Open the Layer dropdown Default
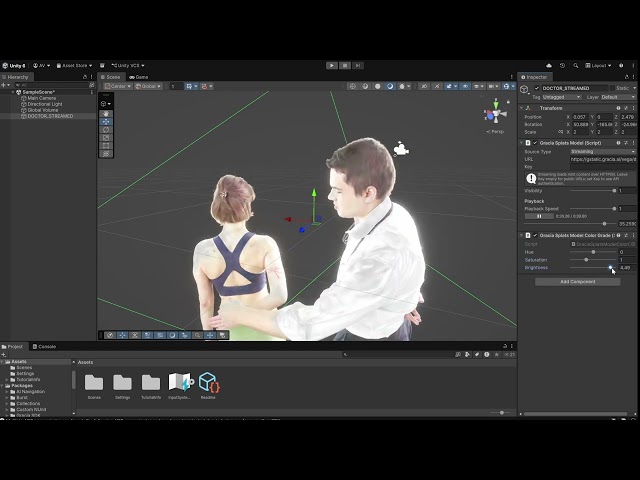Image resolution: width=640 pixels, height=480 pixels. tap(618, 97)
